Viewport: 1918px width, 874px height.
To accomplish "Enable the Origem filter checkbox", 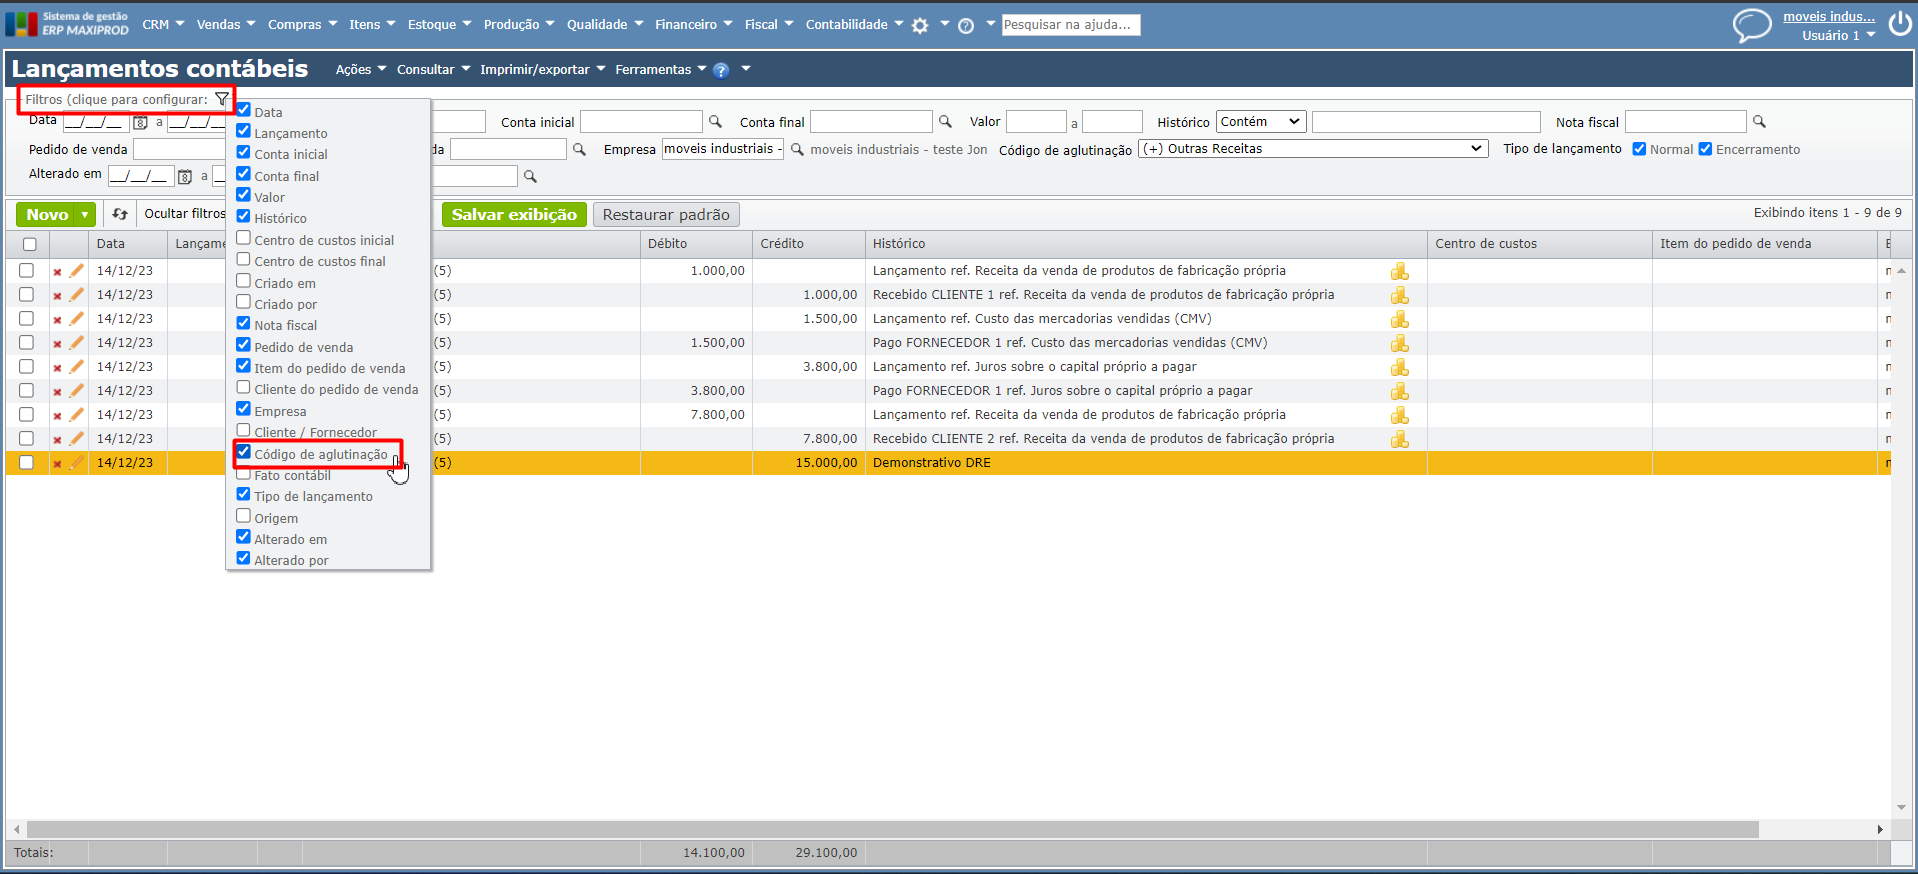I will coord(243,516).
